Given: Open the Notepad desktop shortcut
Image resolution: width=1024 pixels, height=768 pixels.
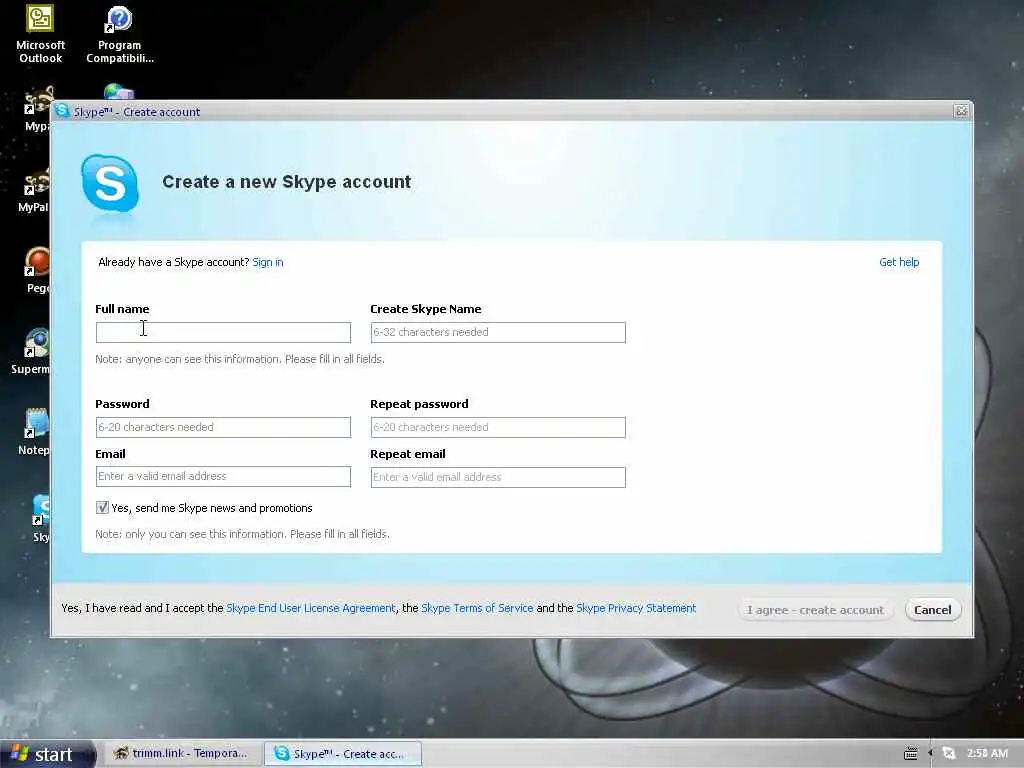Looking at the screenshot, I should (x=36, y=432).
